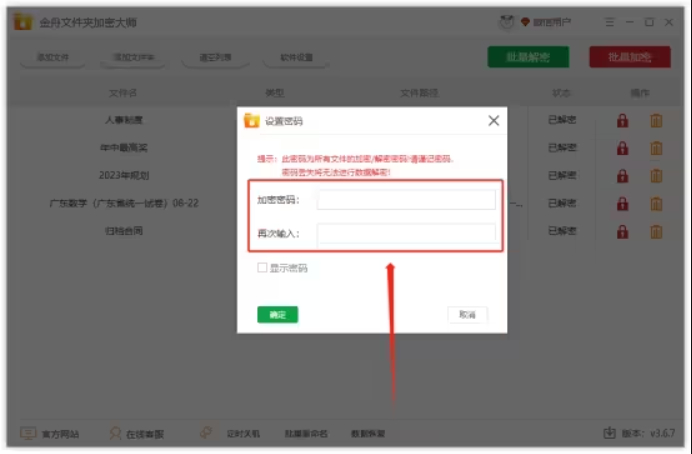Encrypt 2023年规划 using its lock icon

click(622, 176)
